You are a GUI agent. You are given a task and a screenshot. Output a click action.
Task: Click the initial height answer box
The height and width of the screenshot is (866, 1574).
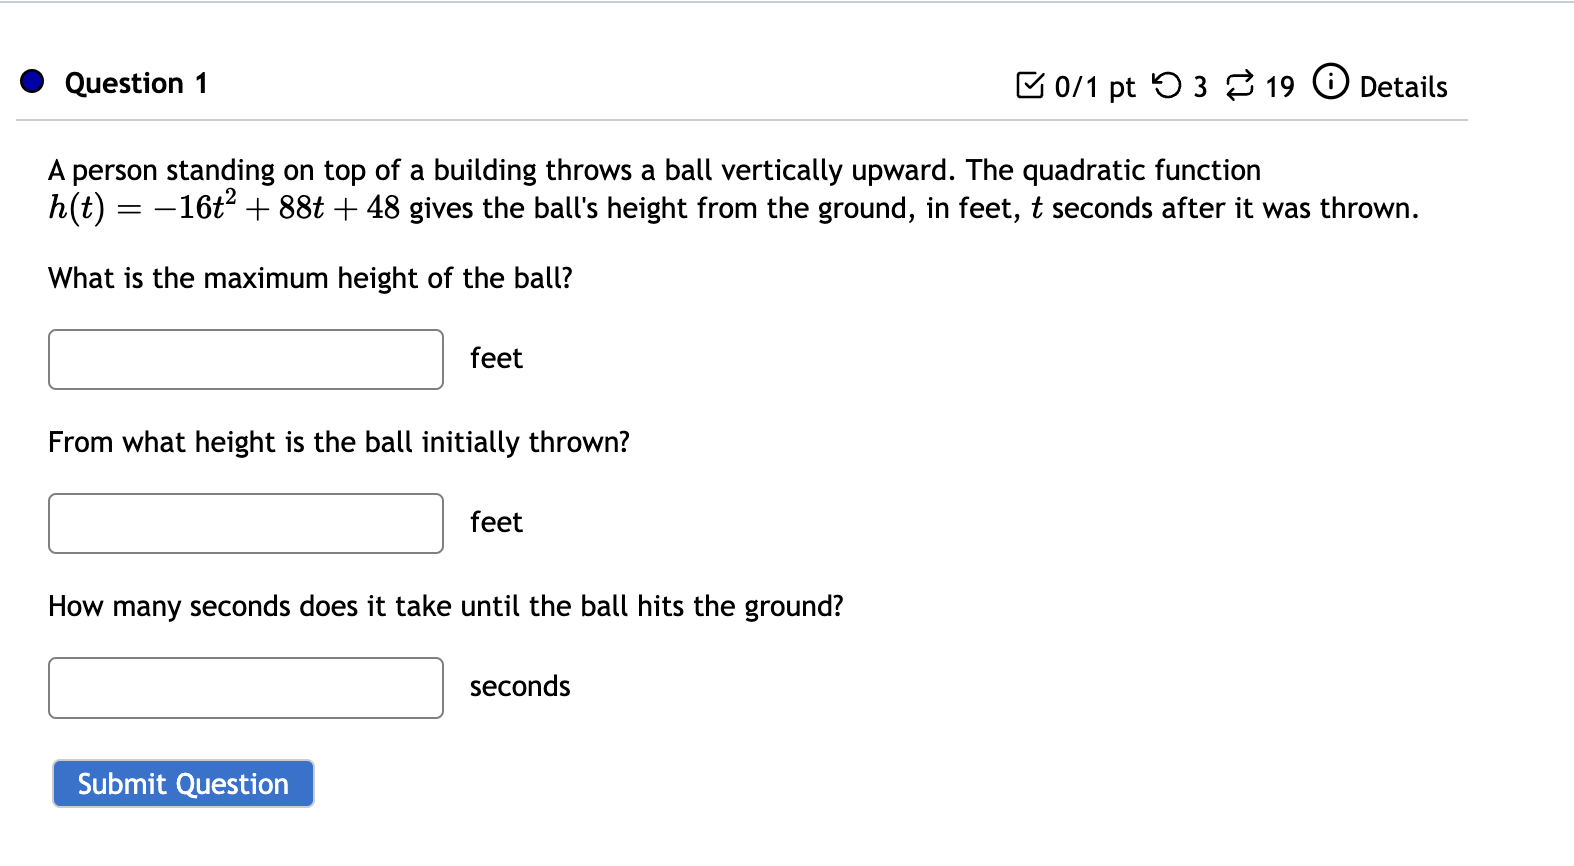(x=245, y=523)
